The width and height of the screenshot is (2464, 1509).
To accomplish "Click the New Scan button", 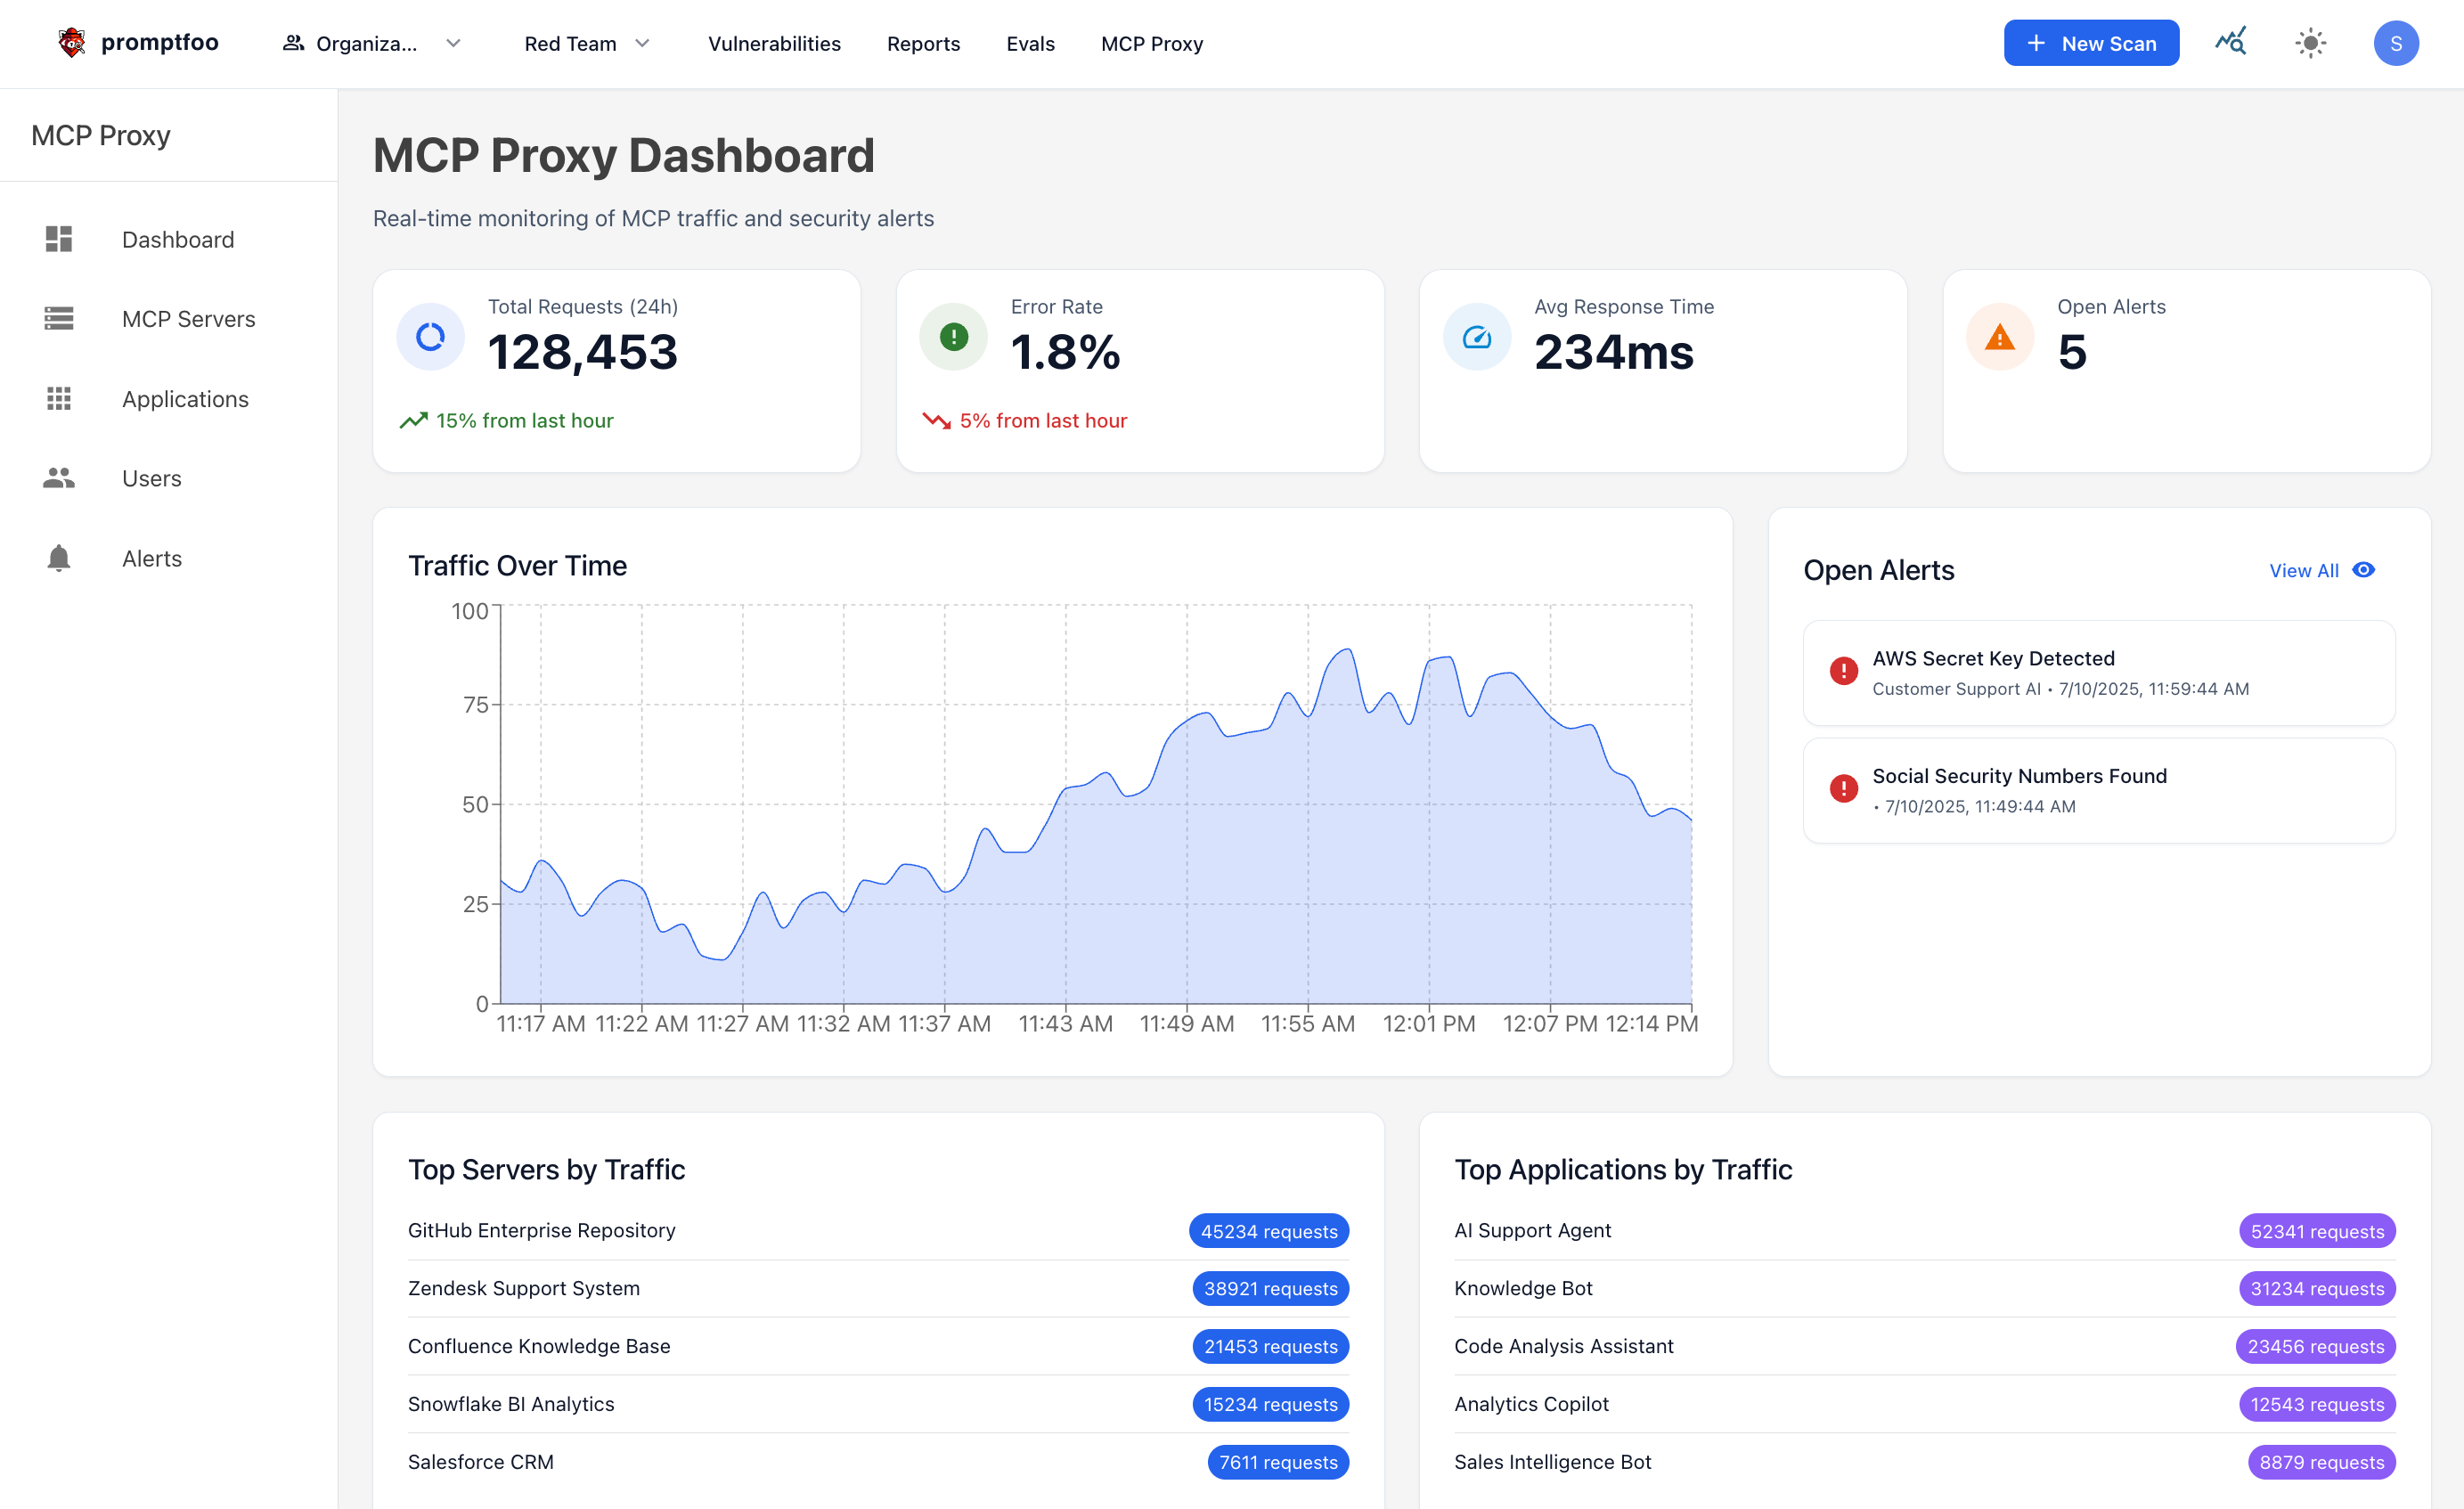I will (2091, 42).
